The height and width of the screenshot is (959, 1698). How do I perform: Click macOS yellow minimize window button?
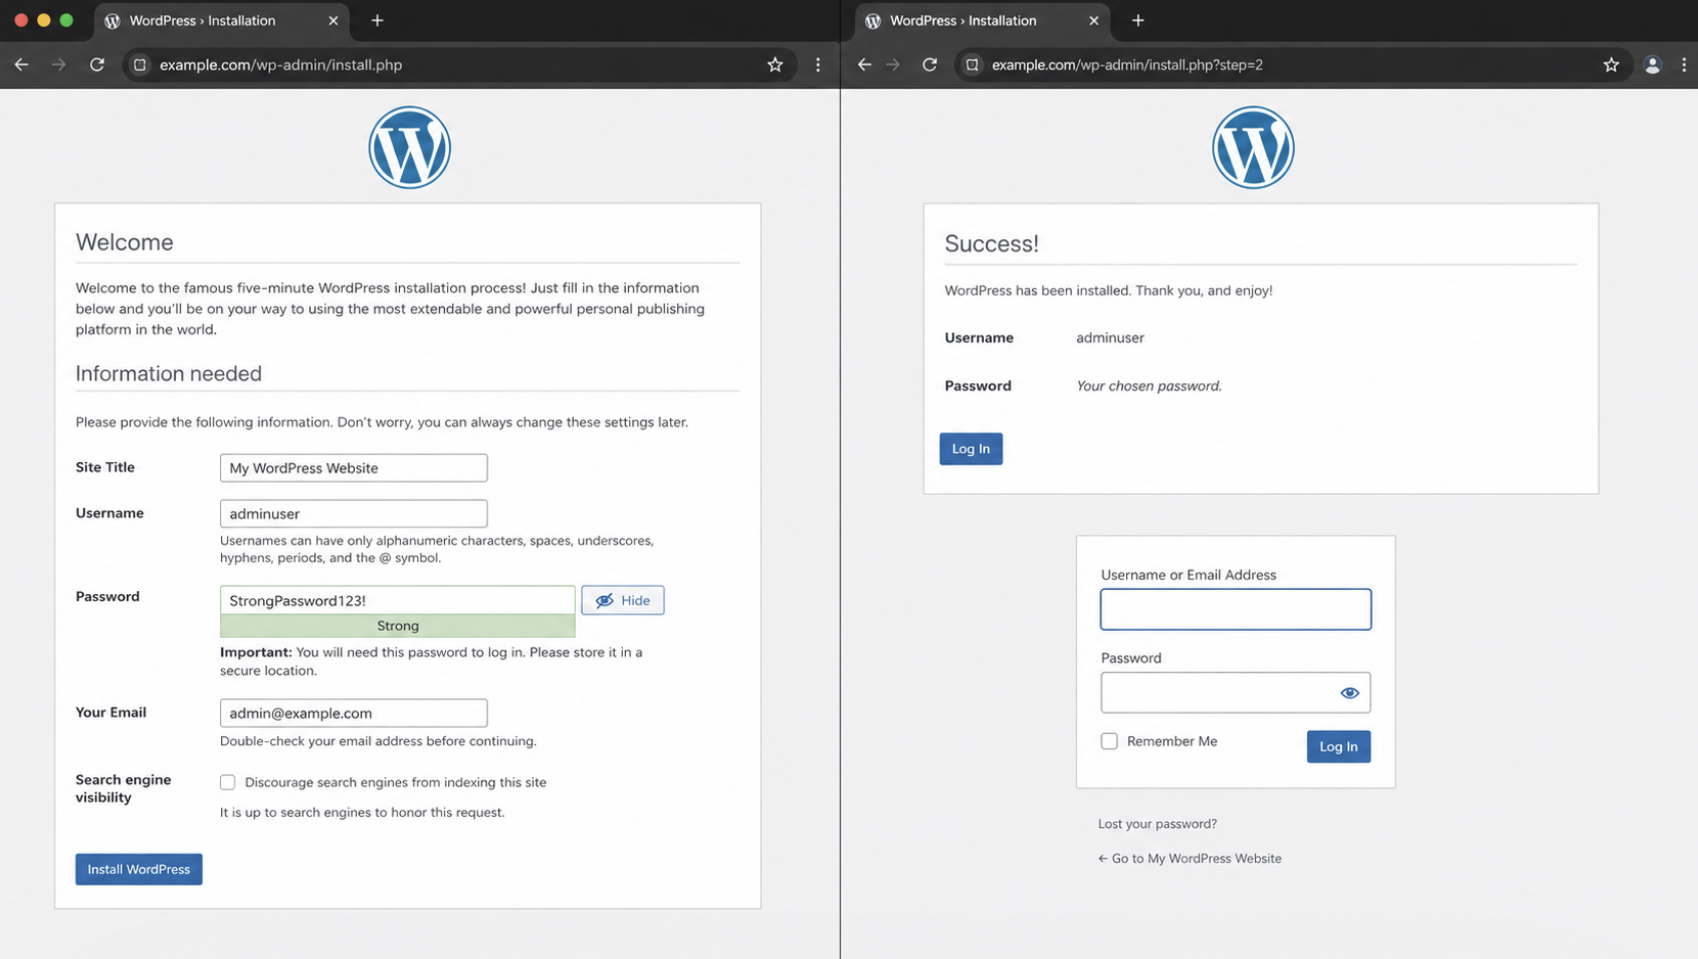(43, 20)
